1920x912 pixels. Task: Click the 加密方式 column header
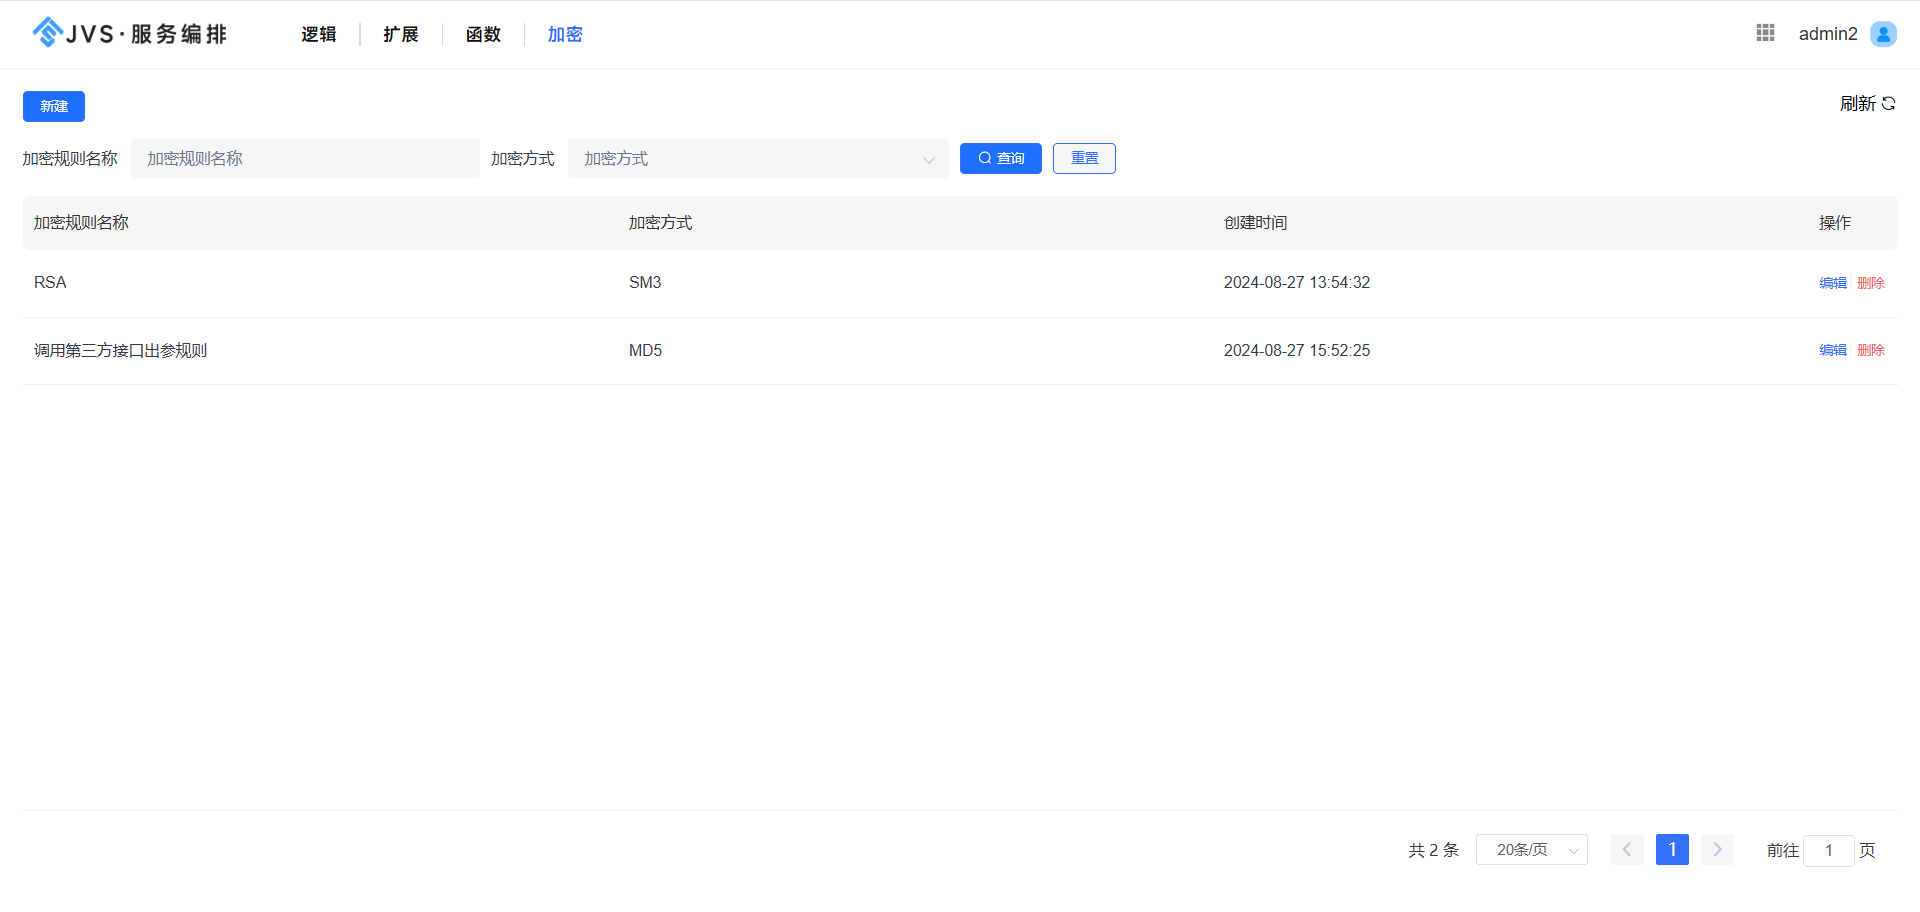point(660,222)
